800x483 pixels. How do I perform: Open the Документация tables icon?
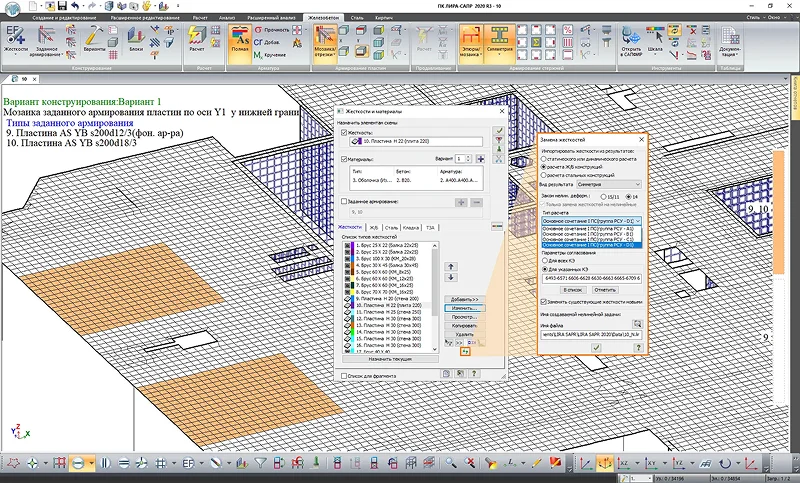(730, 42)
